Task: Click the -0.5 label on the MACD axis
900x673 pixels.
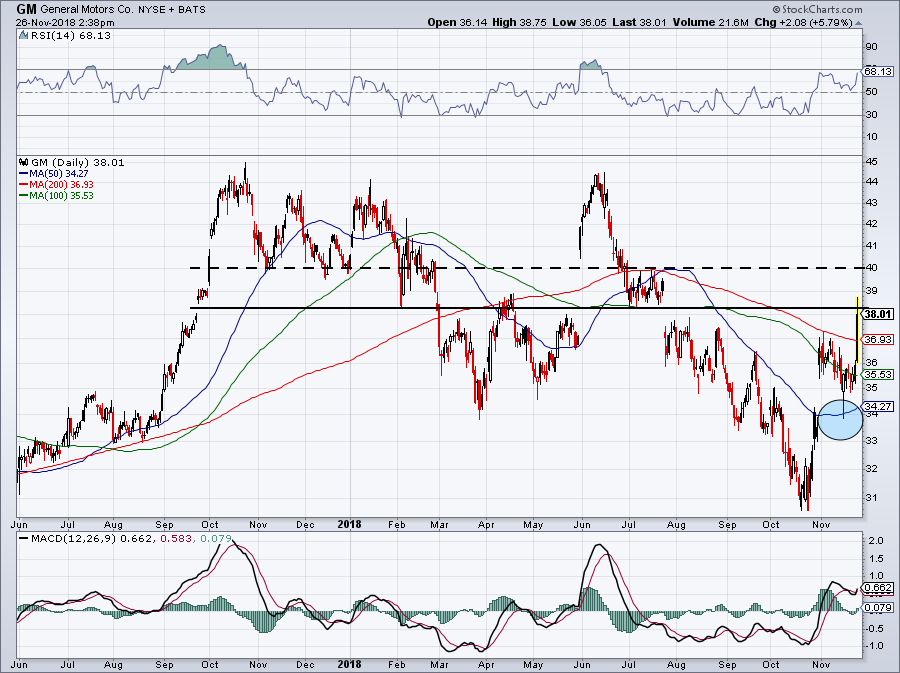Action: [874, 628]
